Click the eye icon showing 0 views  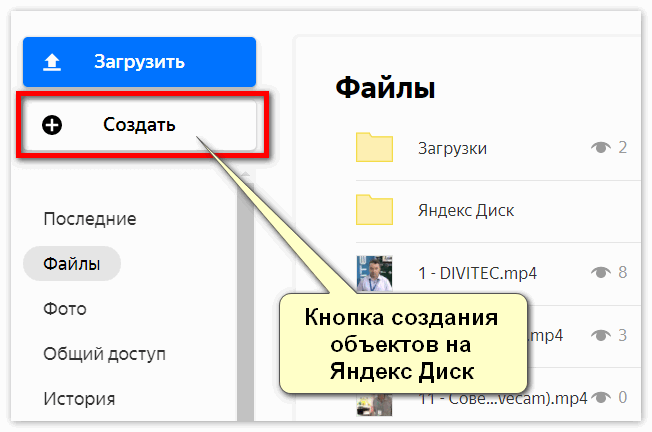601,397
